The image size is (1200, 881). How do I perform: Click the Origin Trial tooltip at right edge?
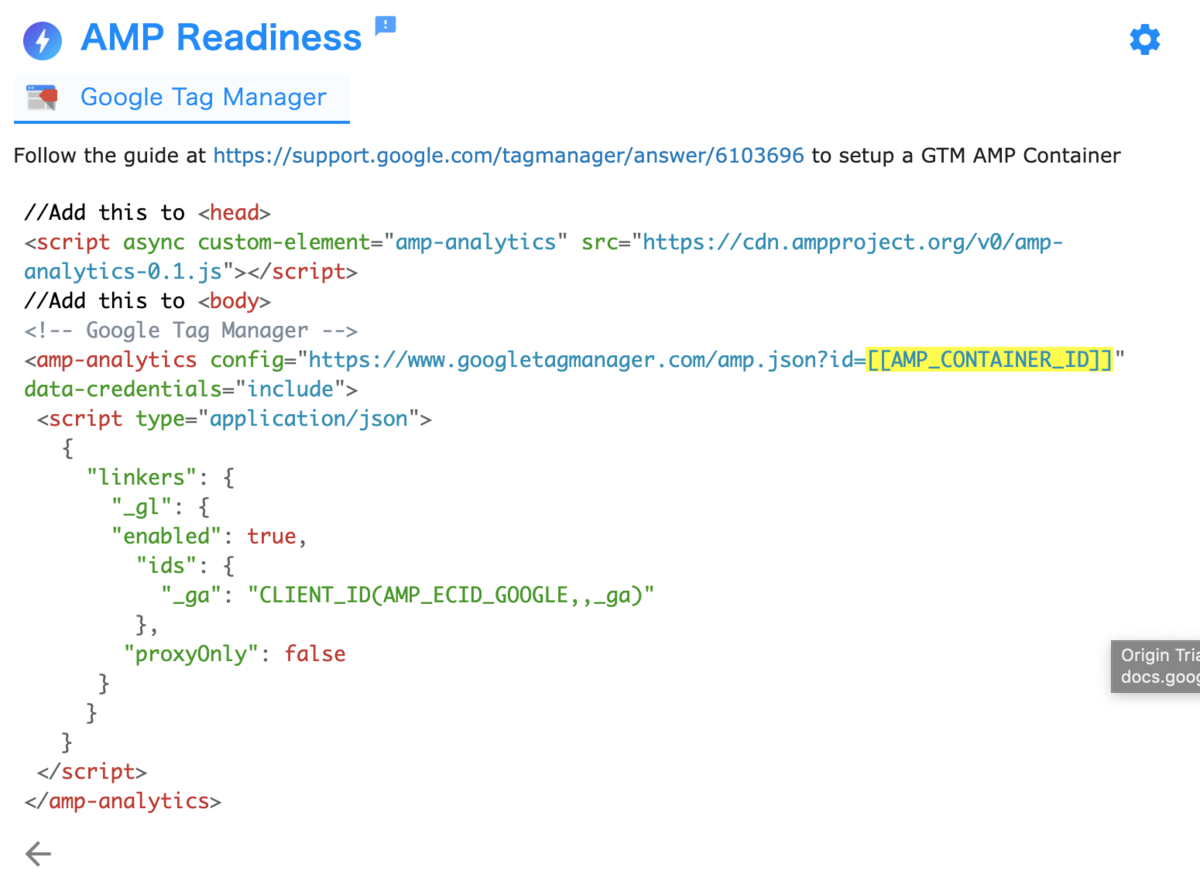click(x=1156, y=666)
